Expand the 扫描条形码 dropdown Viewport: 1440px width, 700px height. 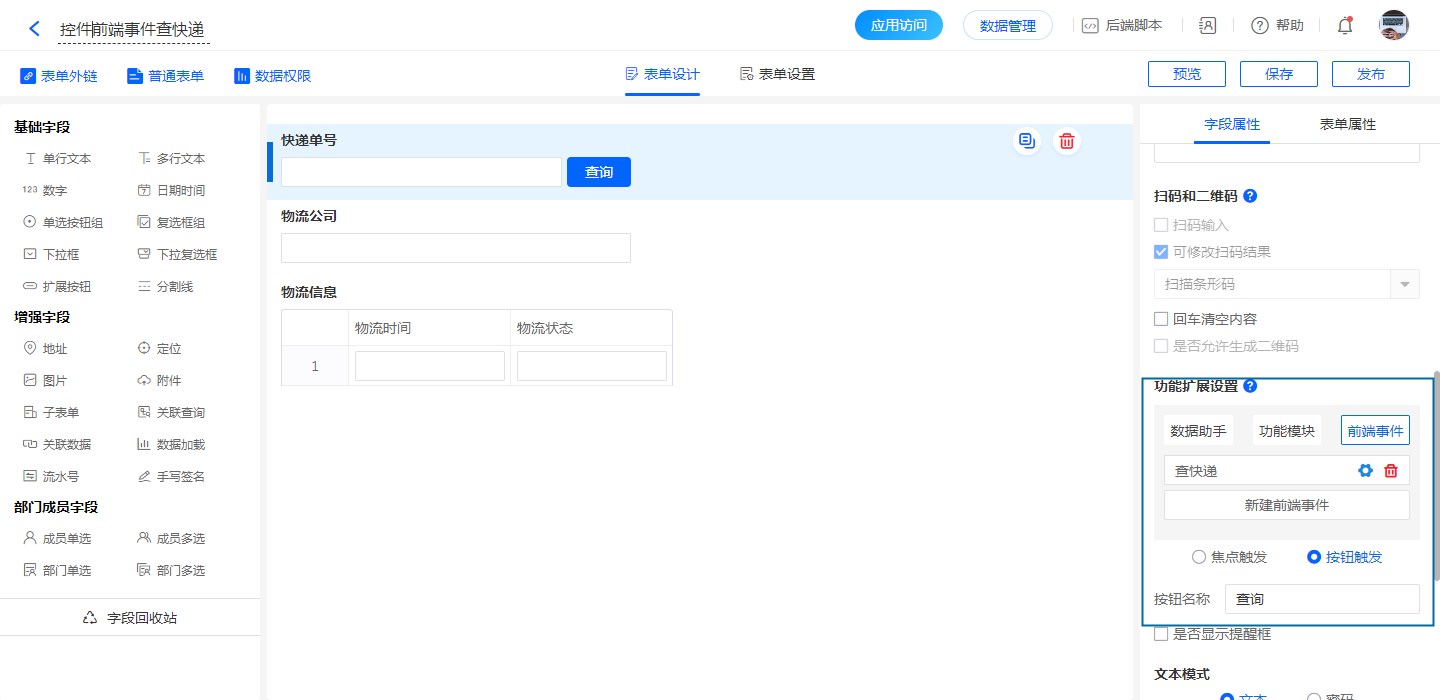click(1405, 284)
